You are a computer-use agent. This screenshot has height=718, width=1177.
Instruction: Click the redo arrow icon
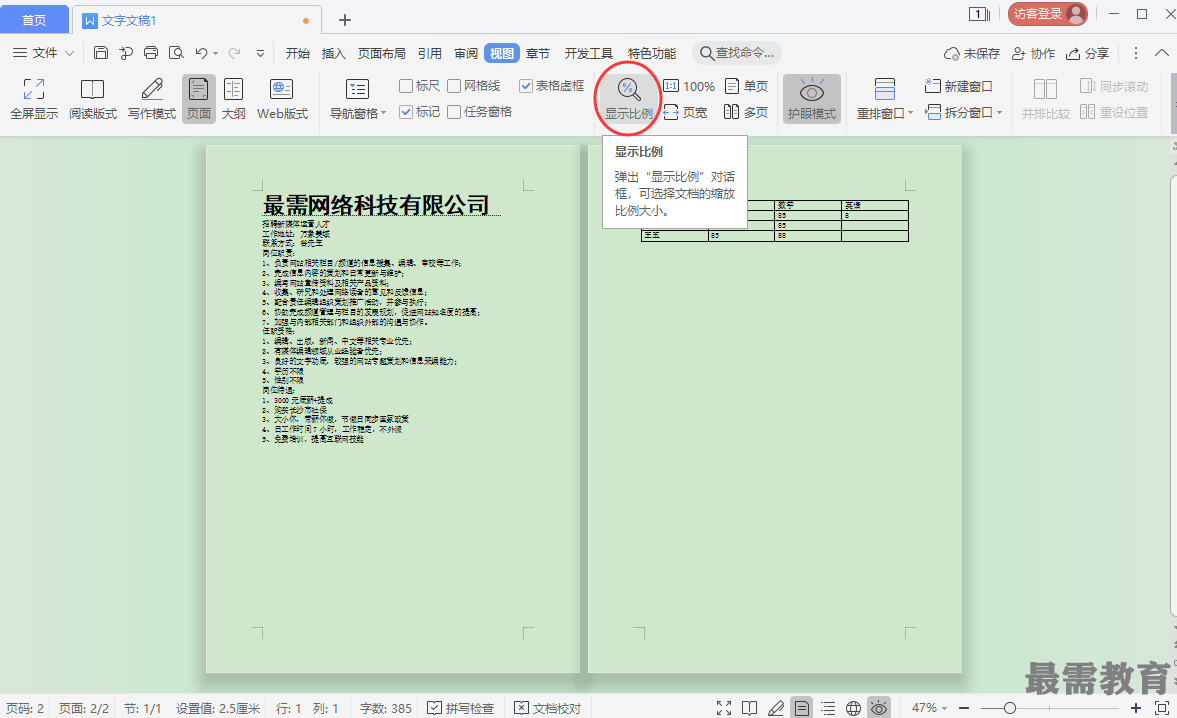[x=235, y=53]
